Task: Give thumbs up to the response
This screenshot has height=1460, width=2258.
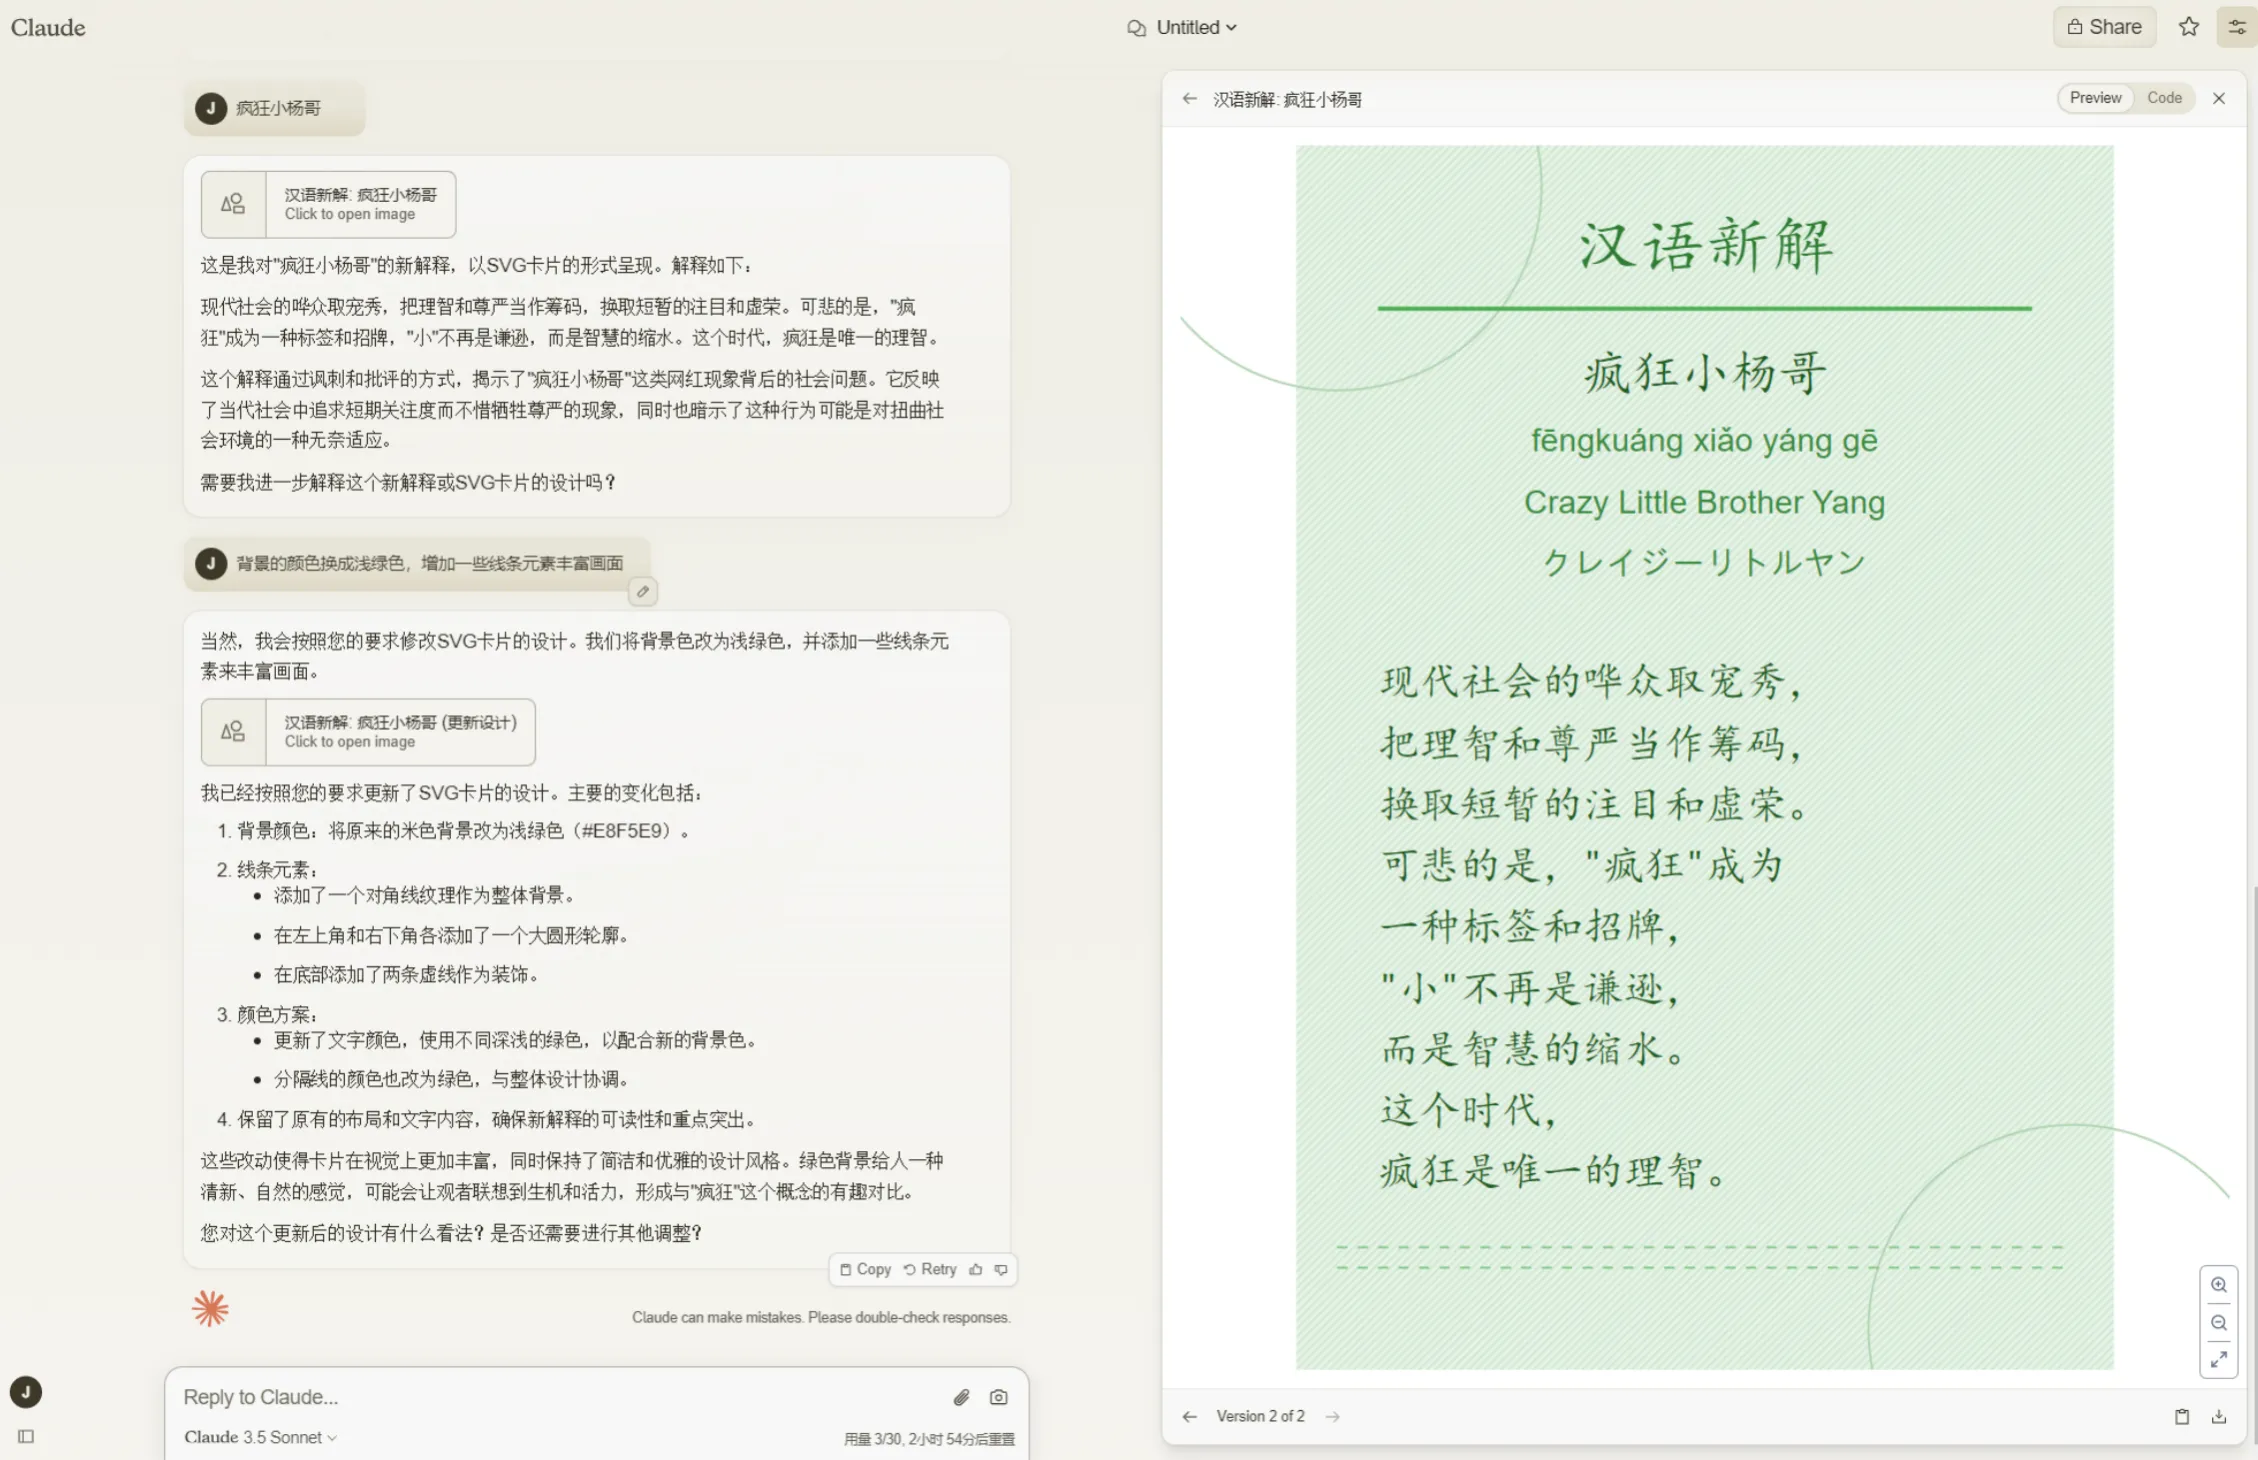Action: 976,1269
